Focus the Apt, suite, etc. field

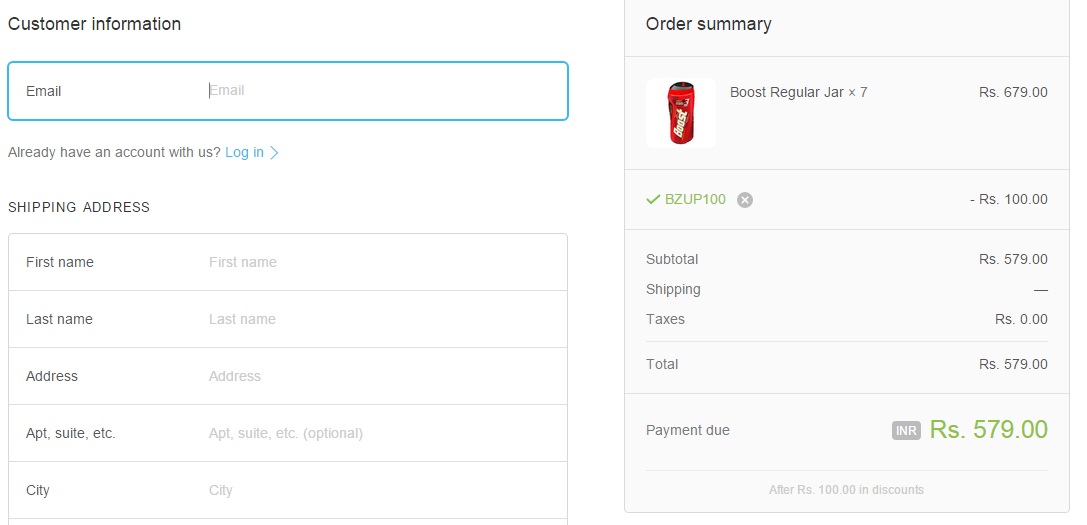coord(380,433)
